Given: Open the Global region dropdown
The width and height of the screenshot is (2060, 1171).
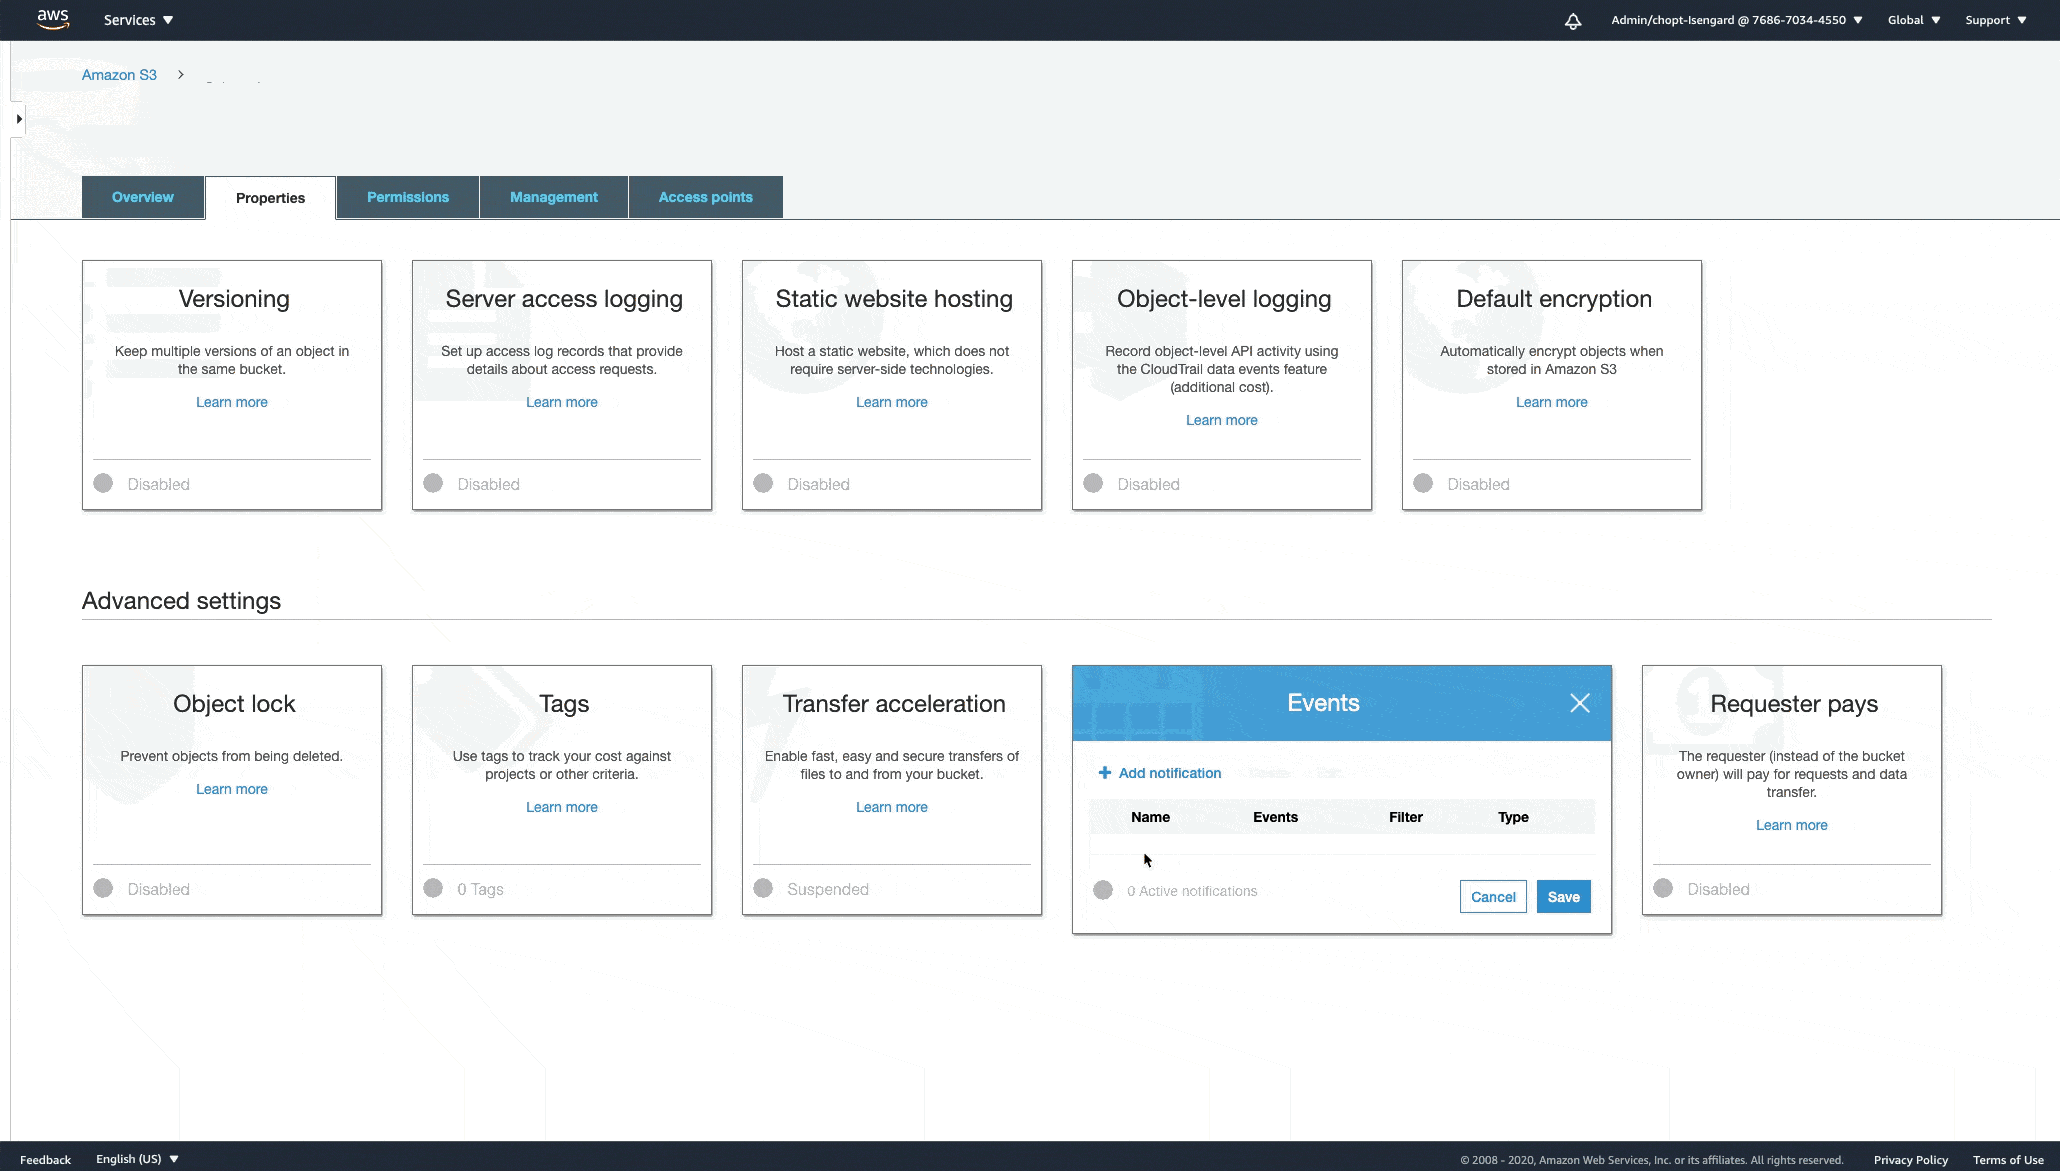Looking at the screenshot, I should point(1913,20).
